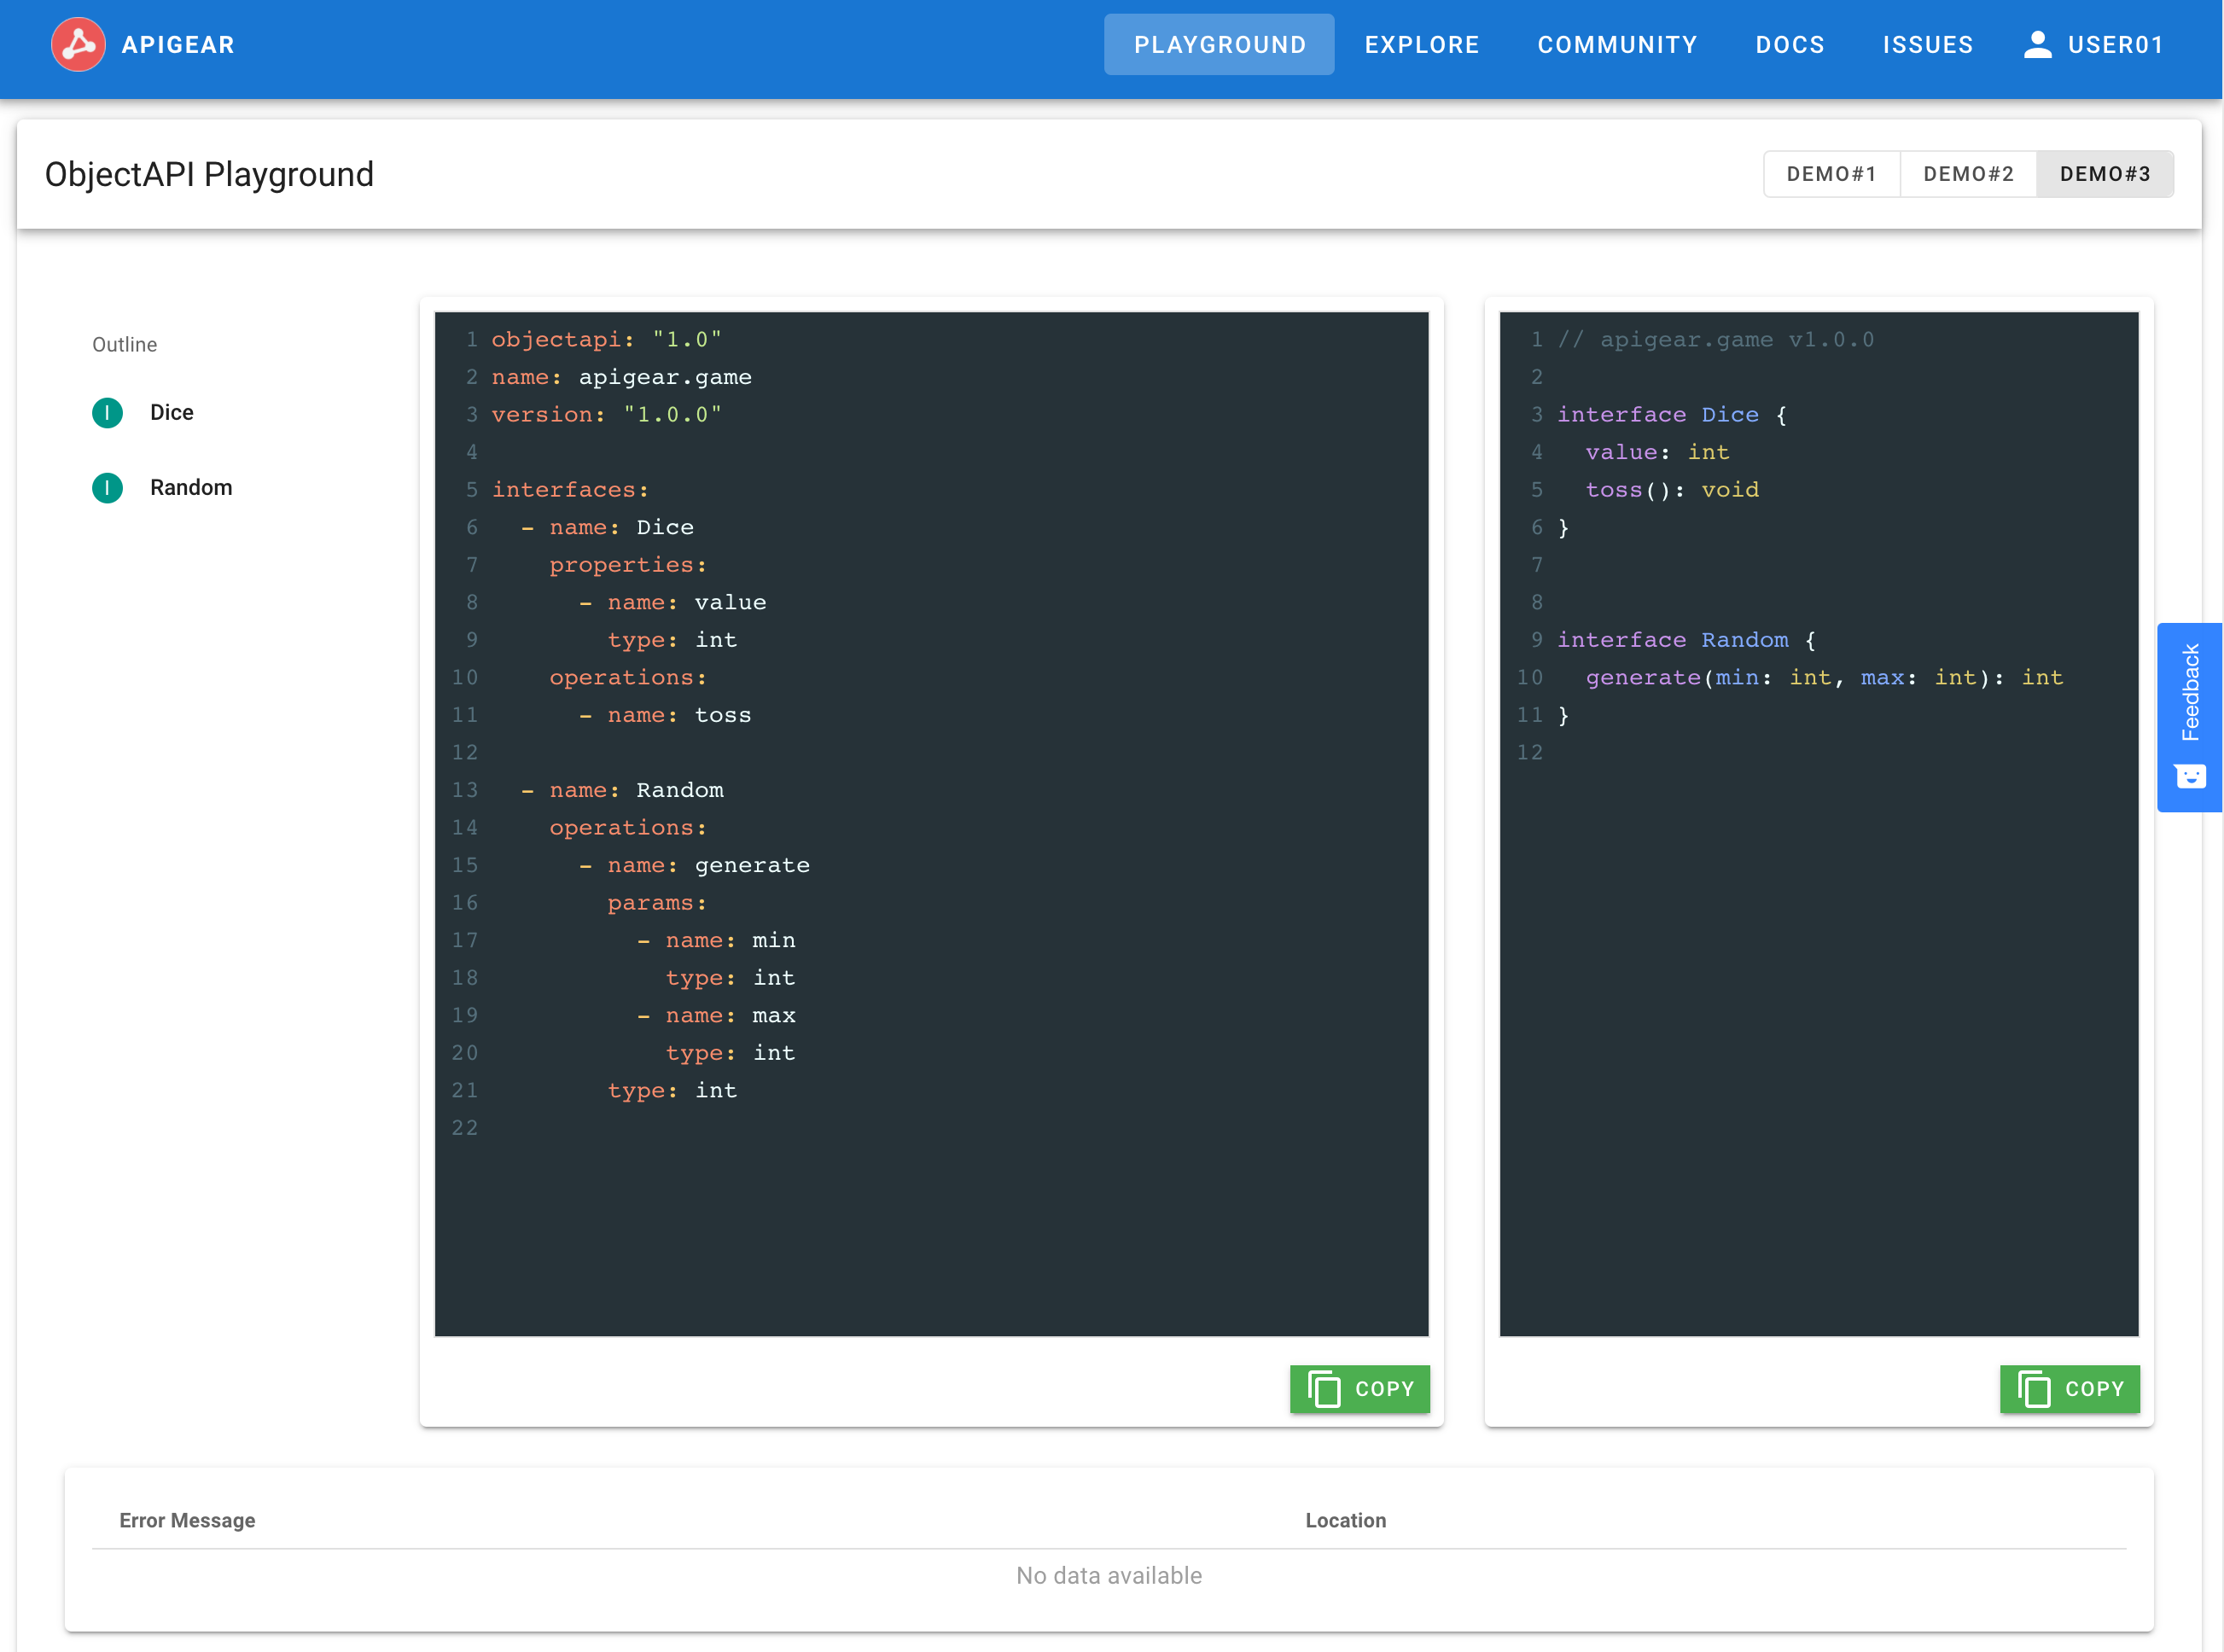Select the Dice interface badge icon
2224x1652 pixels.
(107, 412)
